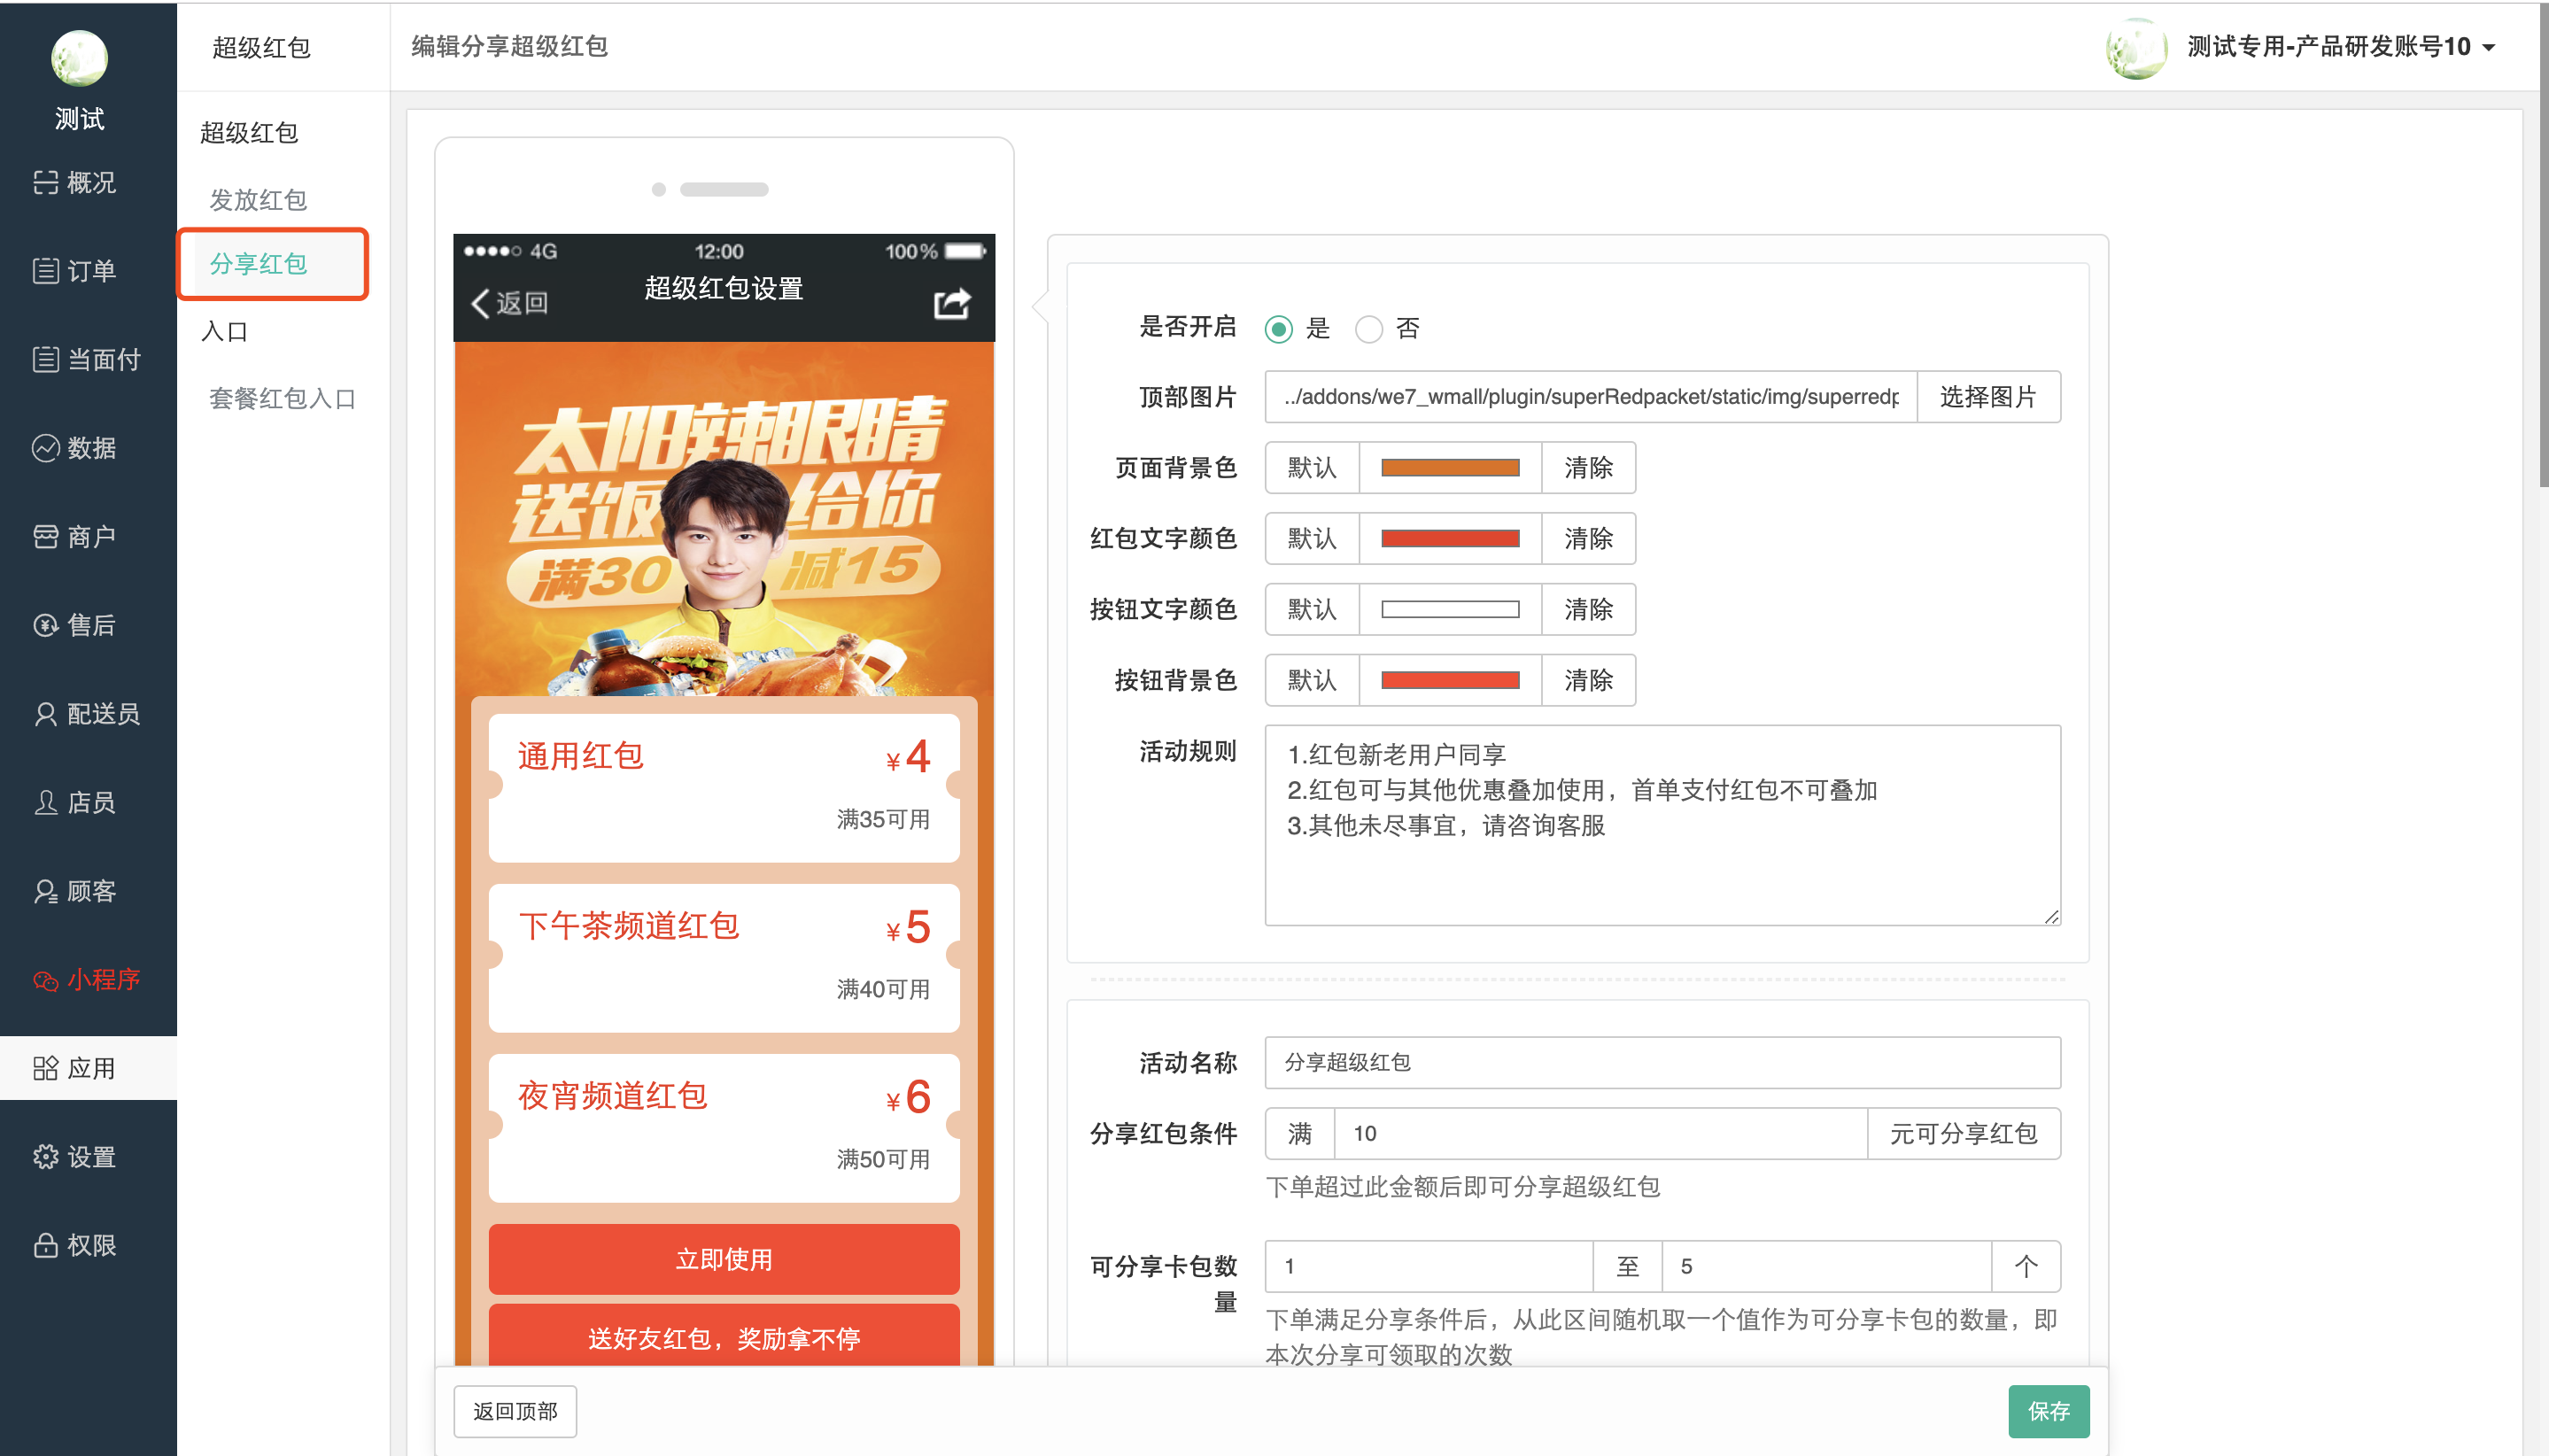Open the white 按钮文字颜色 color swatch
Screen dimensions: 2549x1456
(x=1450, y=610)
